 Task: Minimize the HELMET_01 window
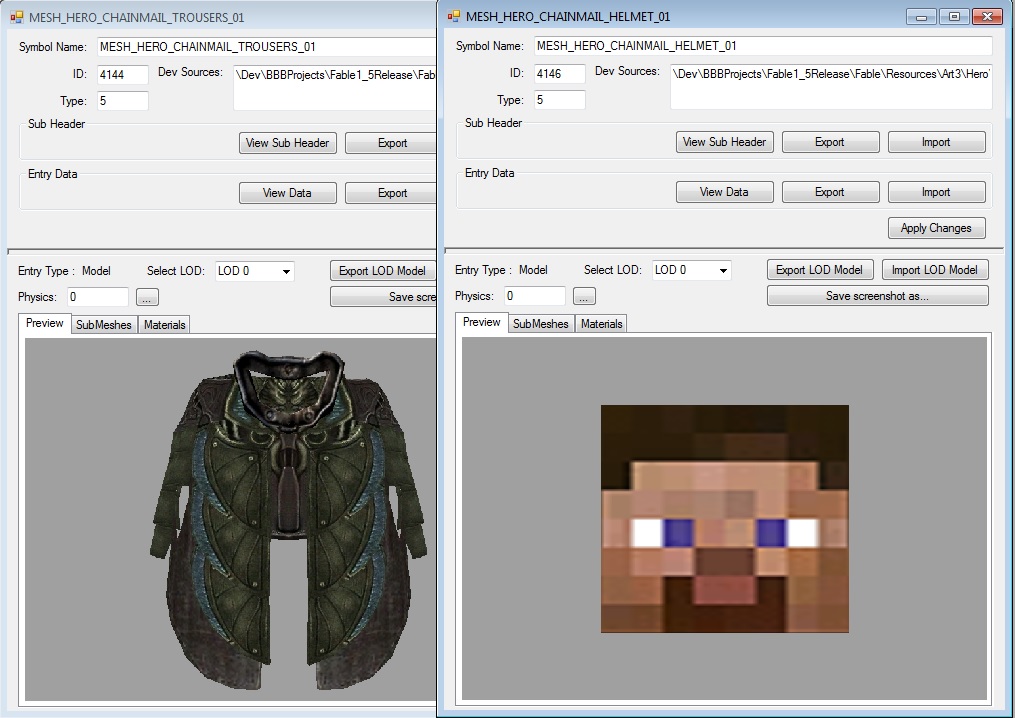coord(921,16)
